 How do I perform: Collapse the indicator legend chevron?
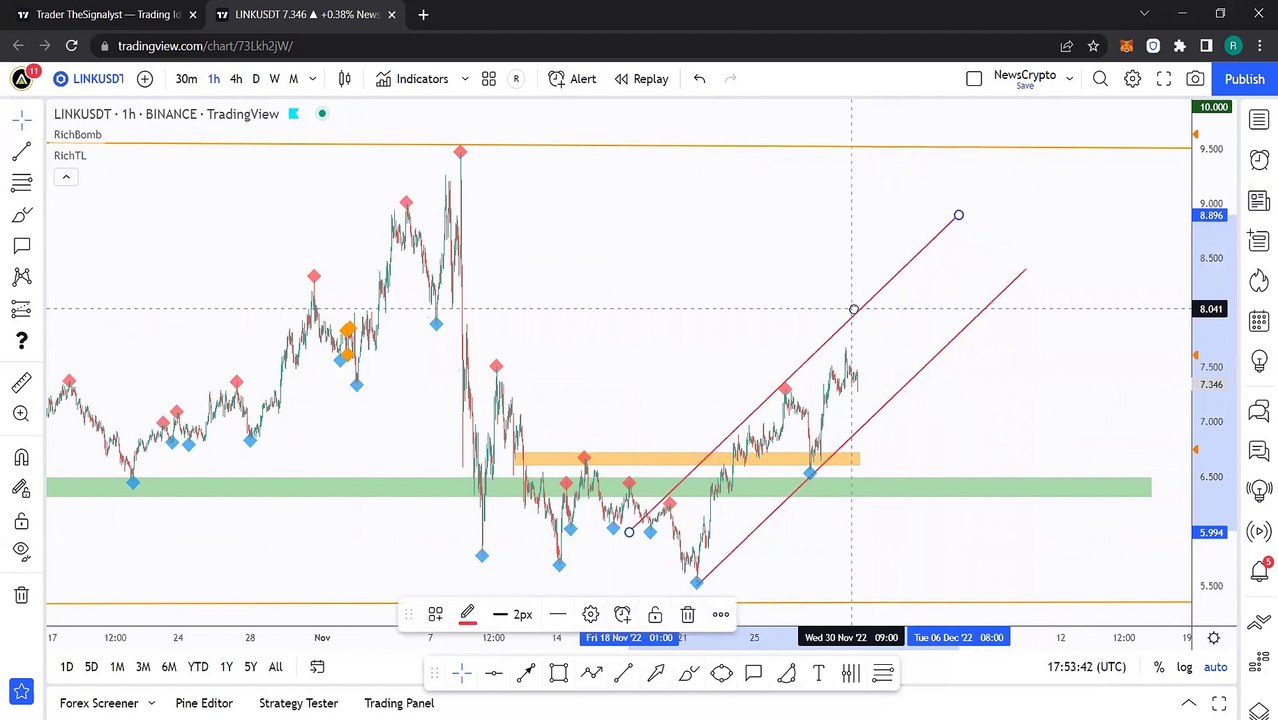click(x=66, y=177)
